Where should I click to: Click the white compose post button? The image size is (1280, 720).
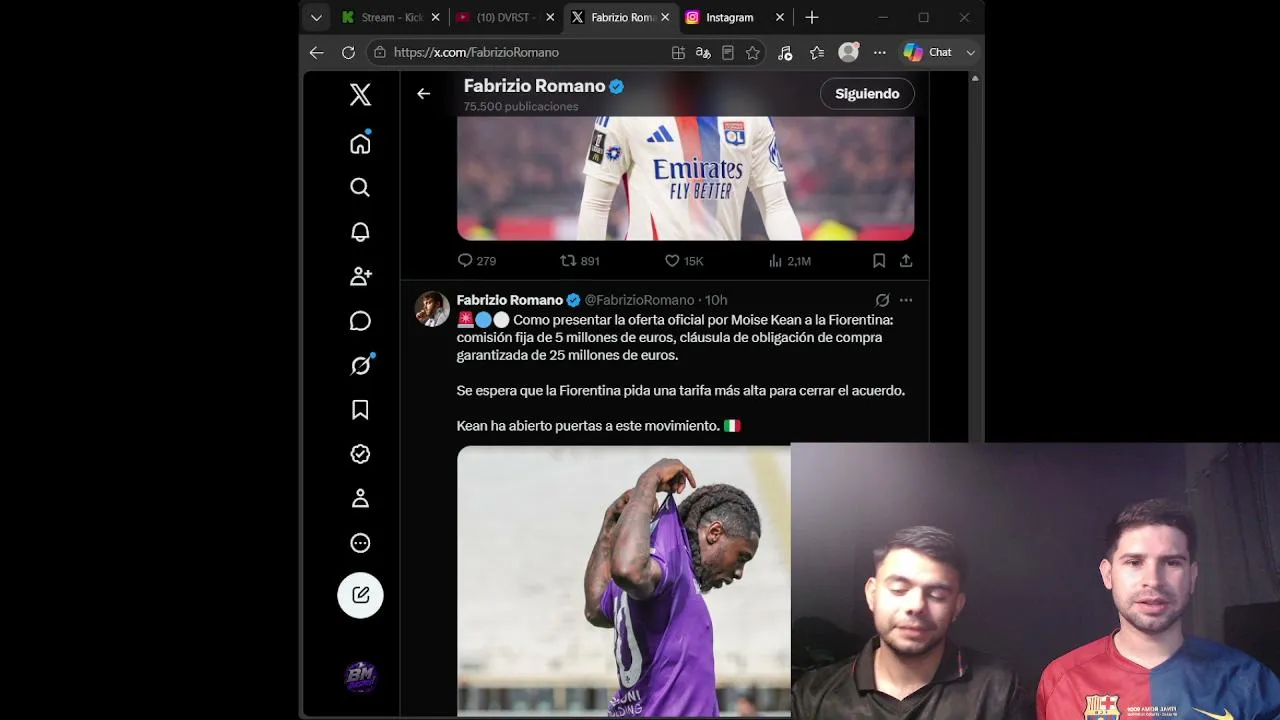pos(360,595)
